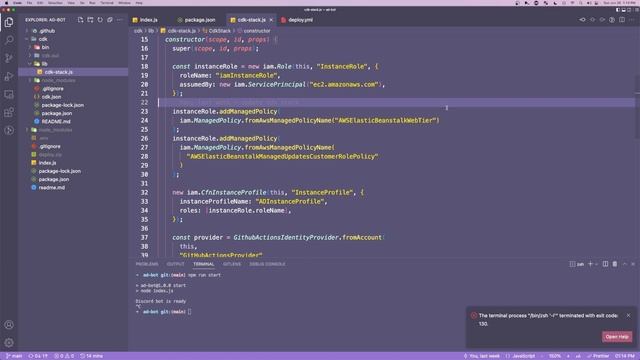This screenshot has width=640, height=360.
Task: Click the Collapse Folders icon in Explorer
Action: pos(110,20)
